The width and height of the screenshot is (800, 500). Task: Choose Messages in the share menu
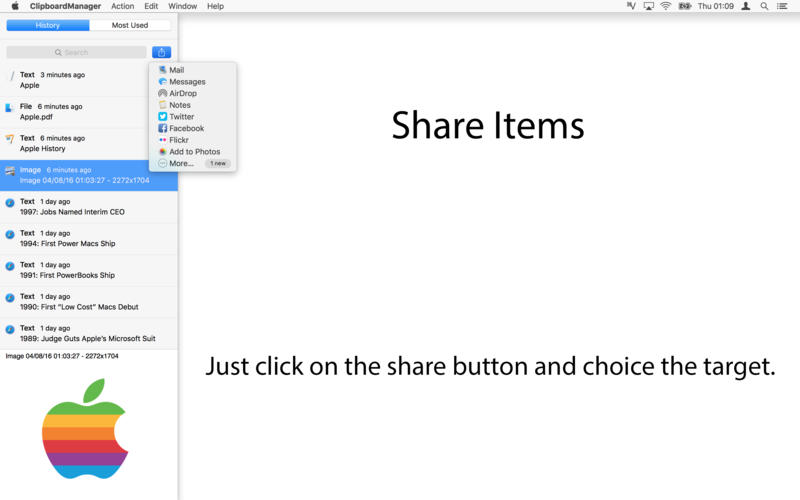click(x=192, y=82)
